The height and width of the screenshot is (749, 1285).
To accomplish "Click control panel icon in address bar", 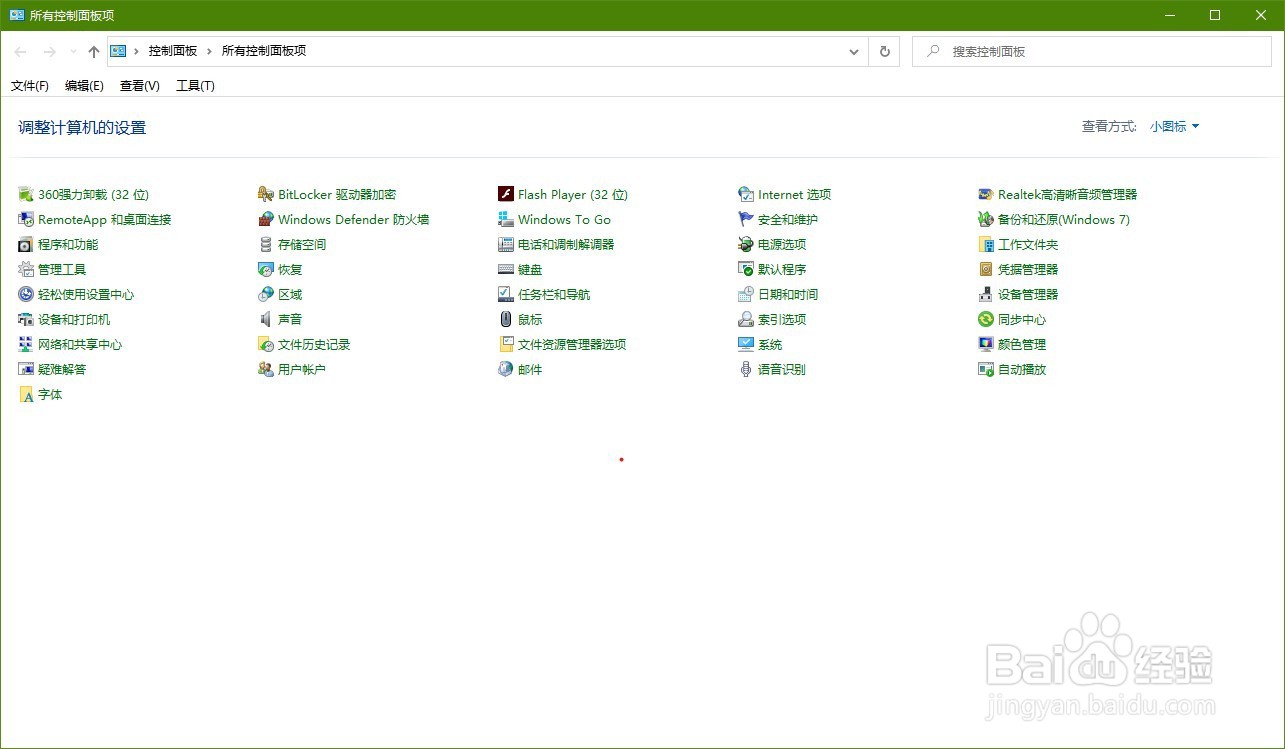I will point(118,51).
